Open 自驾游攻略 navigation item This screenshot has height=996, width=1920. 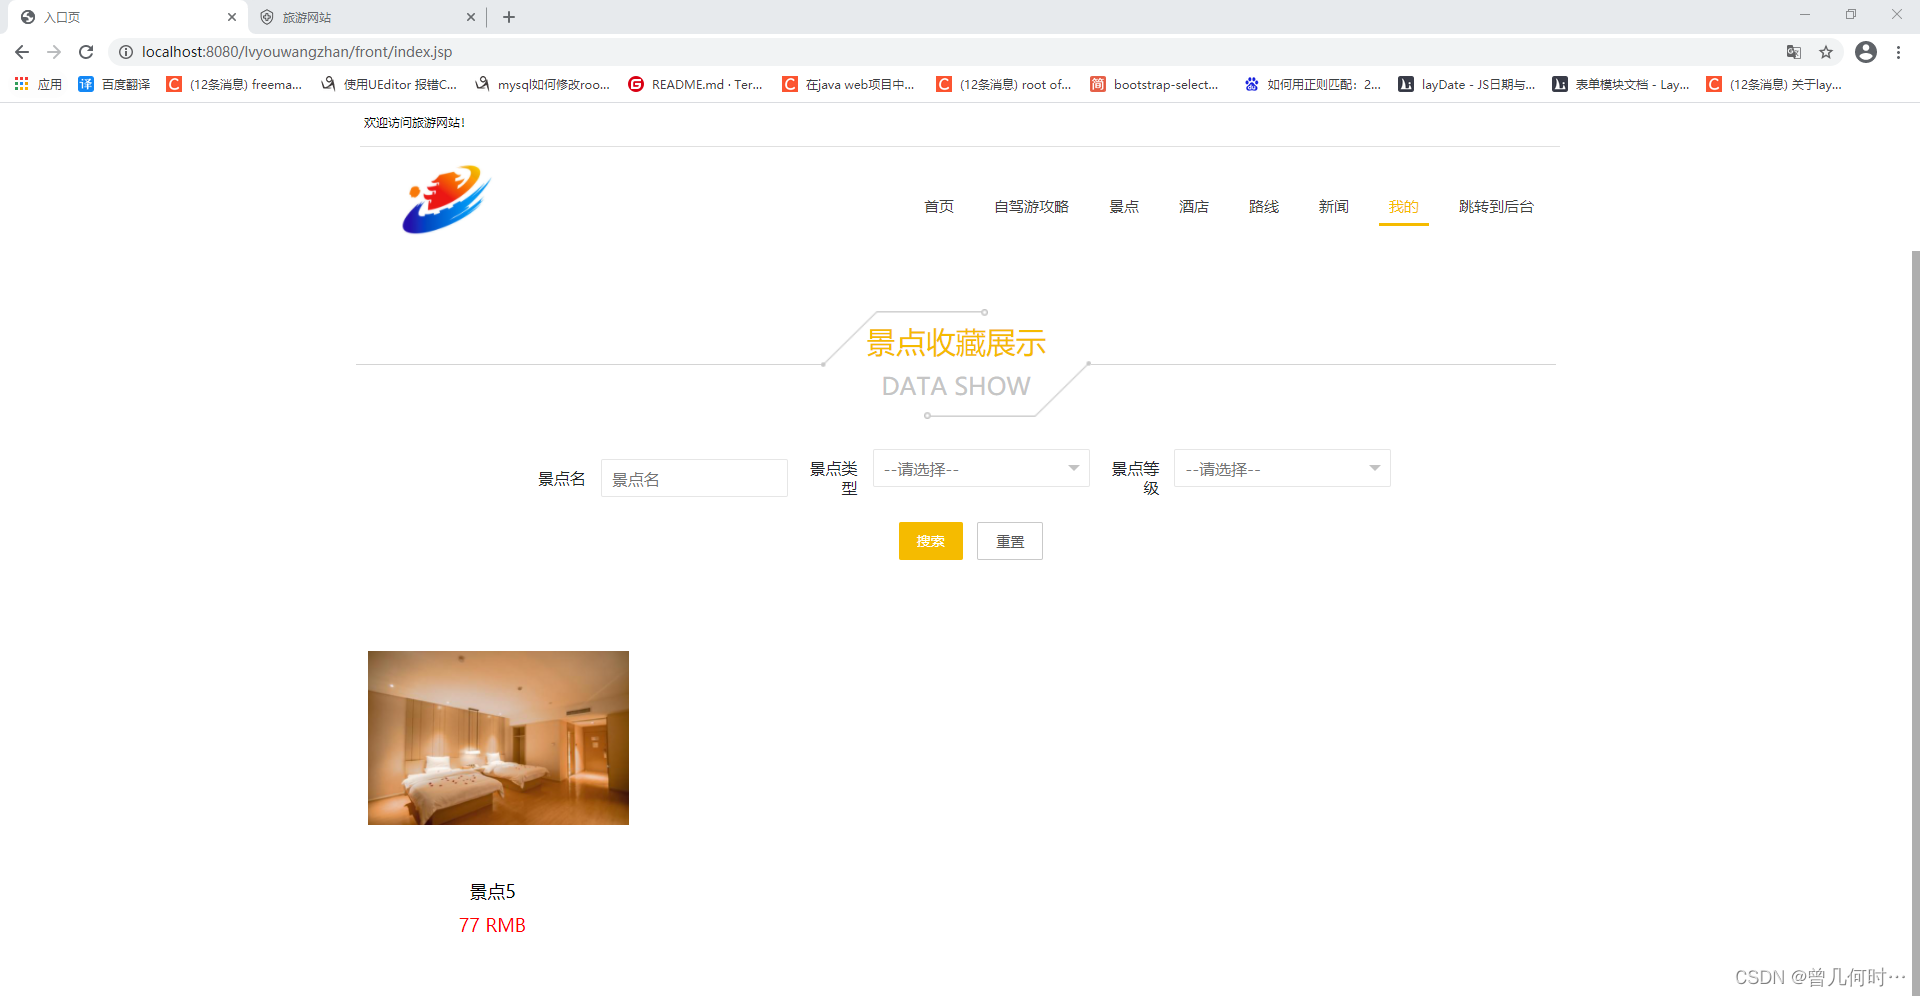click(x=1031, y=206)
